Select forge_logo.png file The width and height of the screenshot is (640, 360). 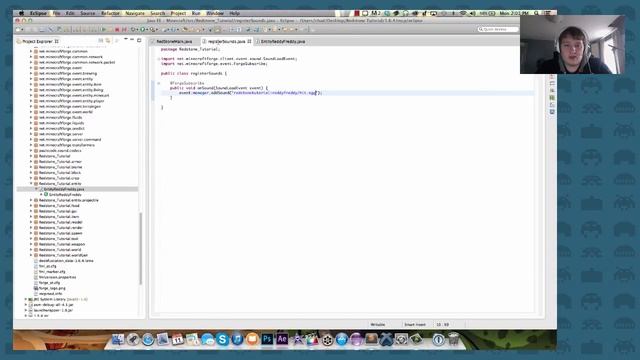click(52, 288)
